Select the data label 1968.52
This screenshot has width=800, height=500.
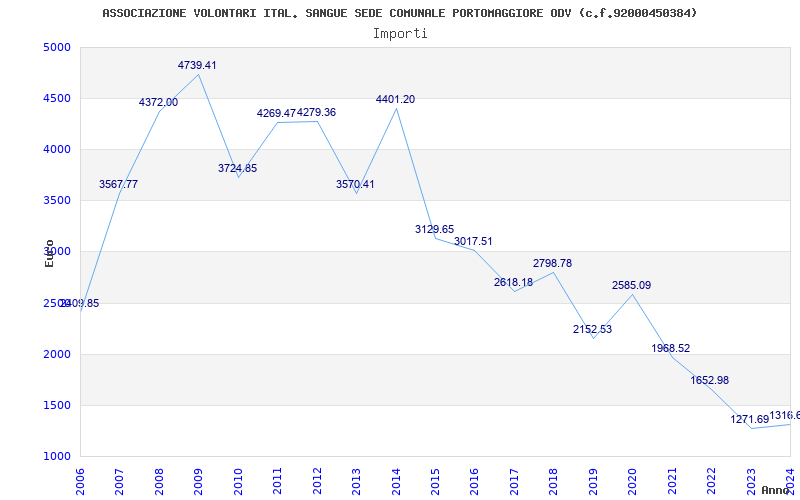point(670,348)
